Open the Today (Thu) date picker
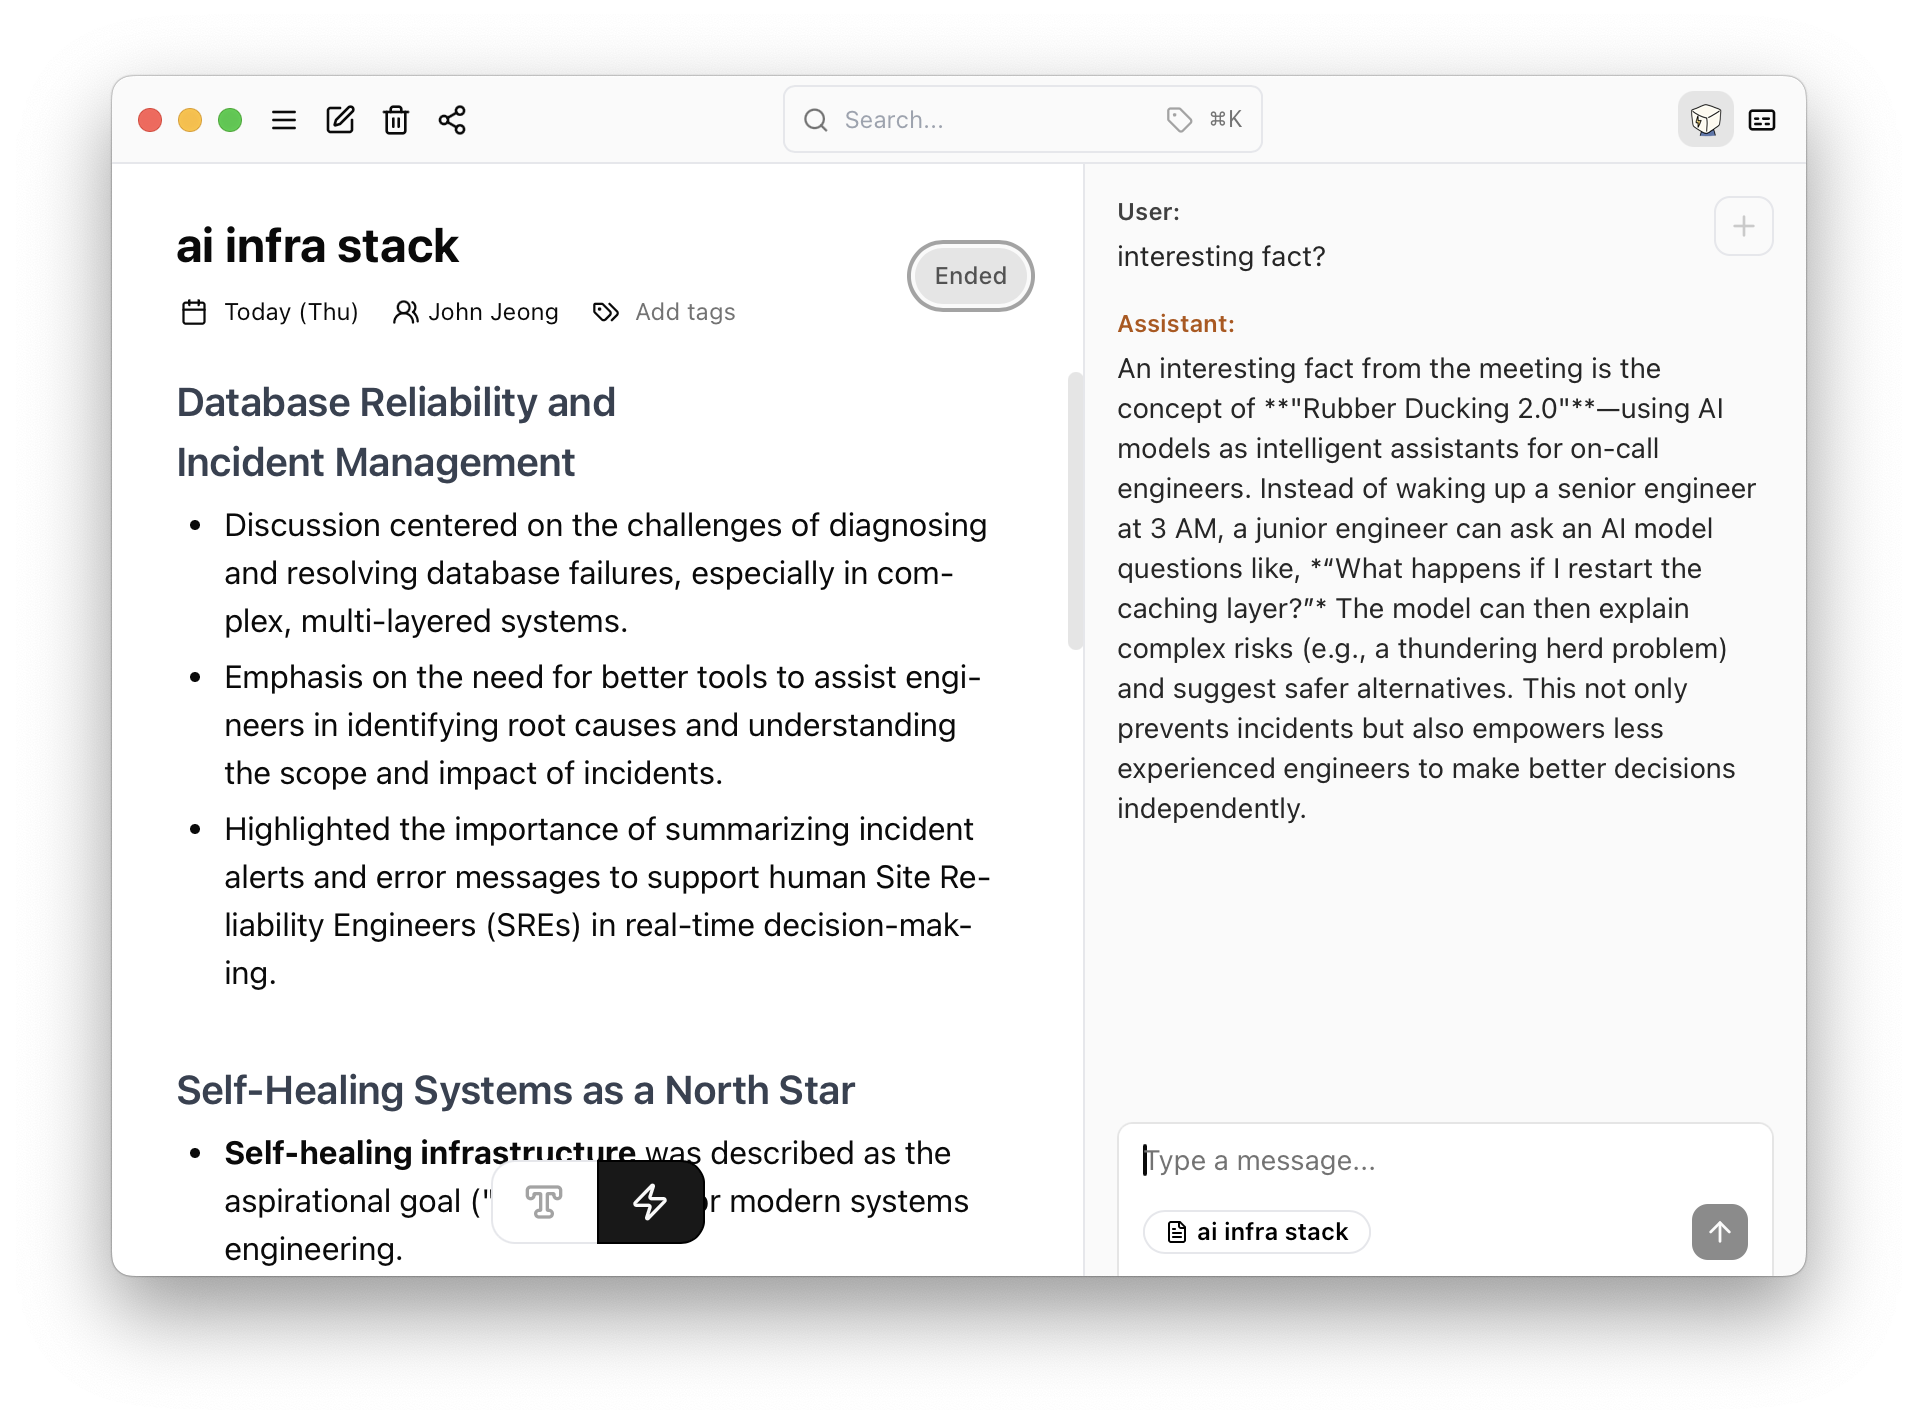Viewport: 1918px width, 1424px height. [270, 312]
